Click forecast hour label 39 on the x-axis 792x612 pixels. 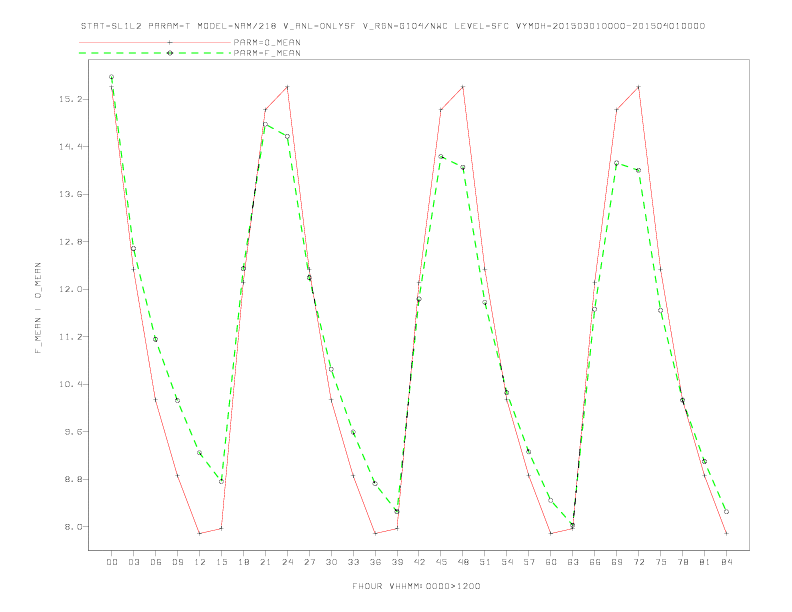pos(397,562)
